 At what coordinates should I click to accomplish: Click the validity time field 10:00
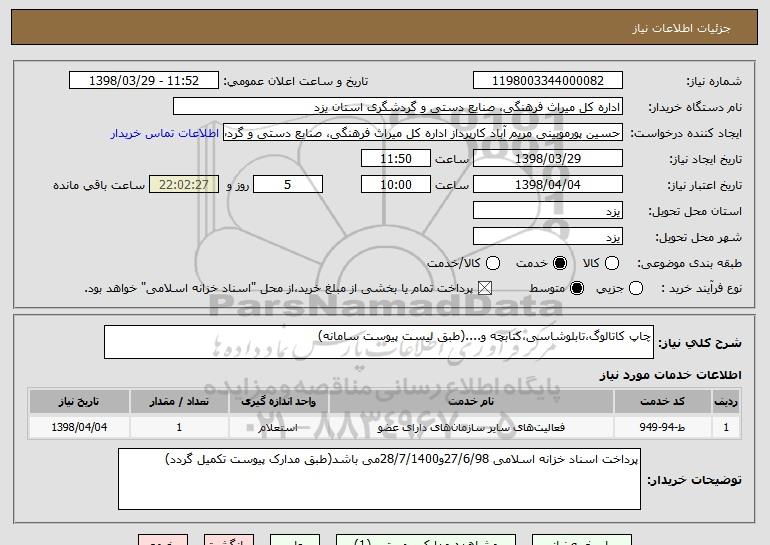click(x=396, y=185)
